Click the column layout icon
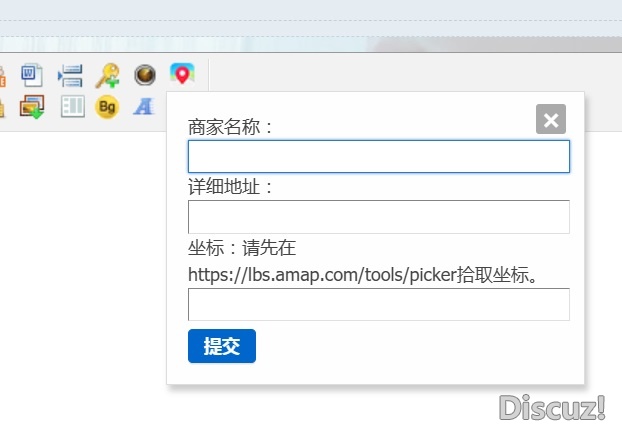 [x=72, y=106]
